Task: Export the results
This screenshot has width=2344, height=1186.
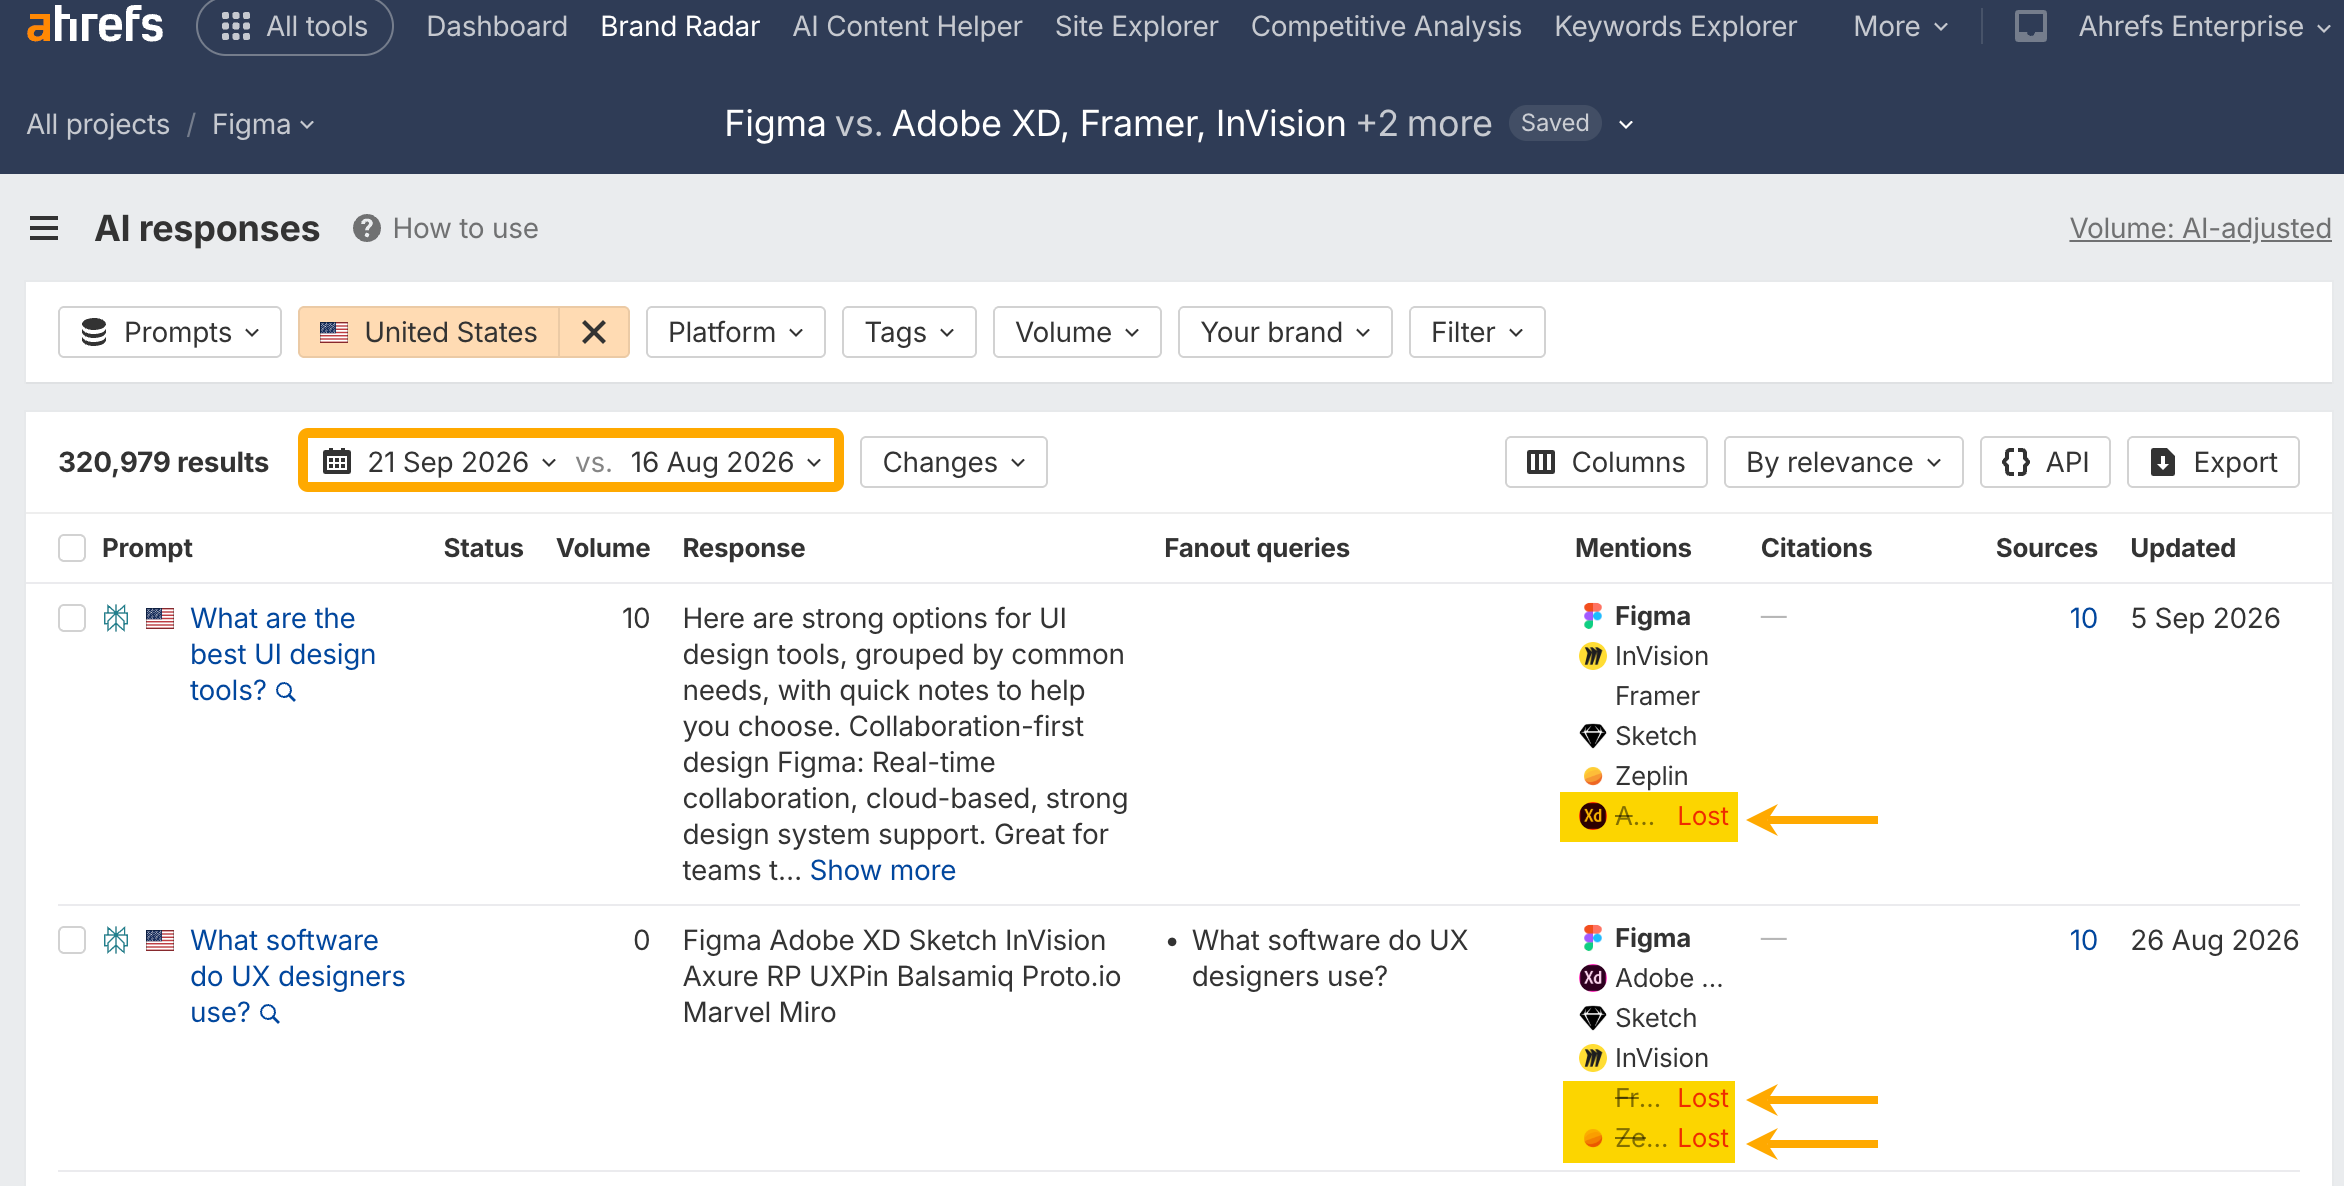Action: [x=2213, y=462]
